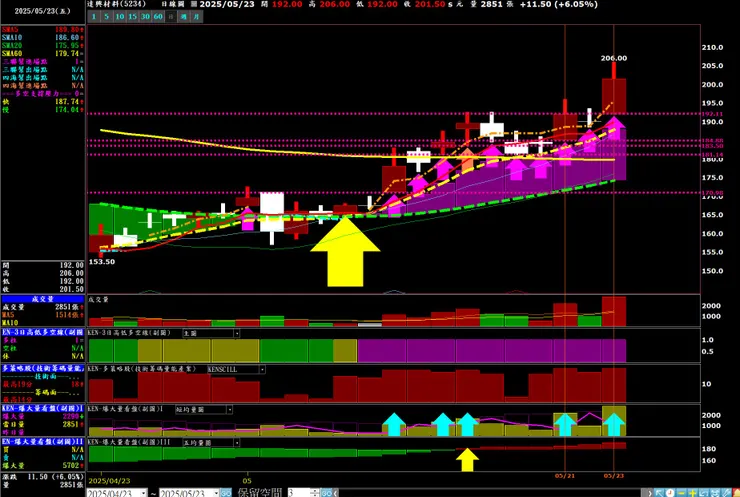Click the yellow plus zoom-in icon
Viewport: 740px width, 497px height.
692,493
